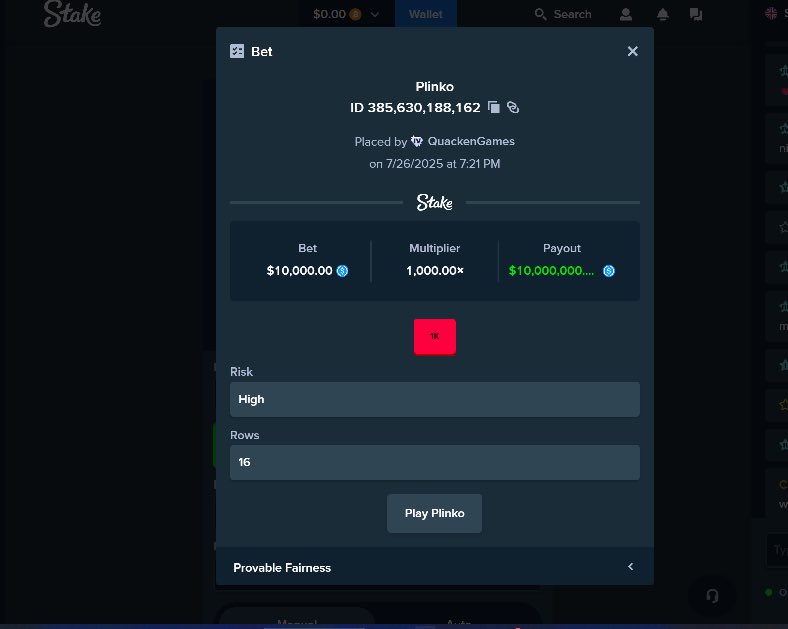Click the 1,000.00× multiplier value
The height and width of the screenshot is (629, 788).
coord(435,271)
